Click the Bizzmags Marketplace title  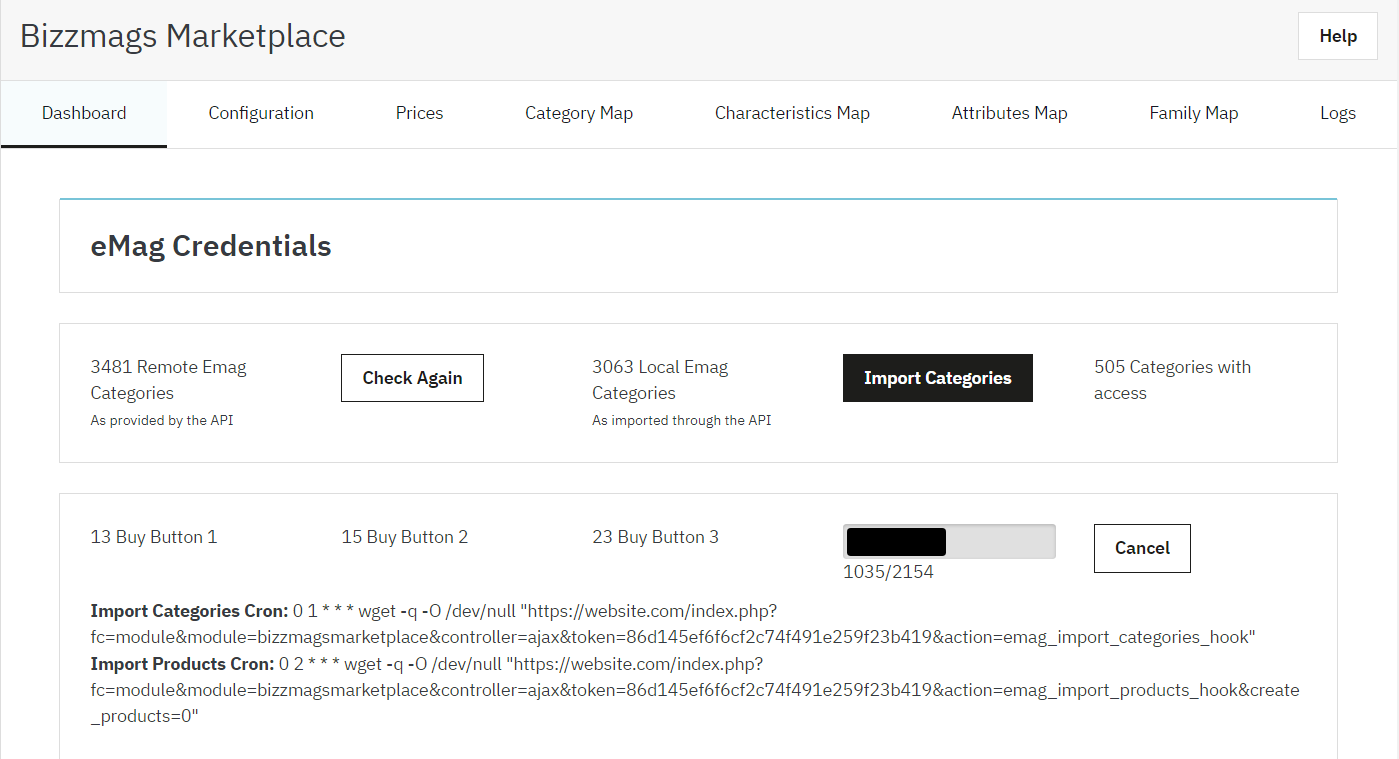point(183,36)
